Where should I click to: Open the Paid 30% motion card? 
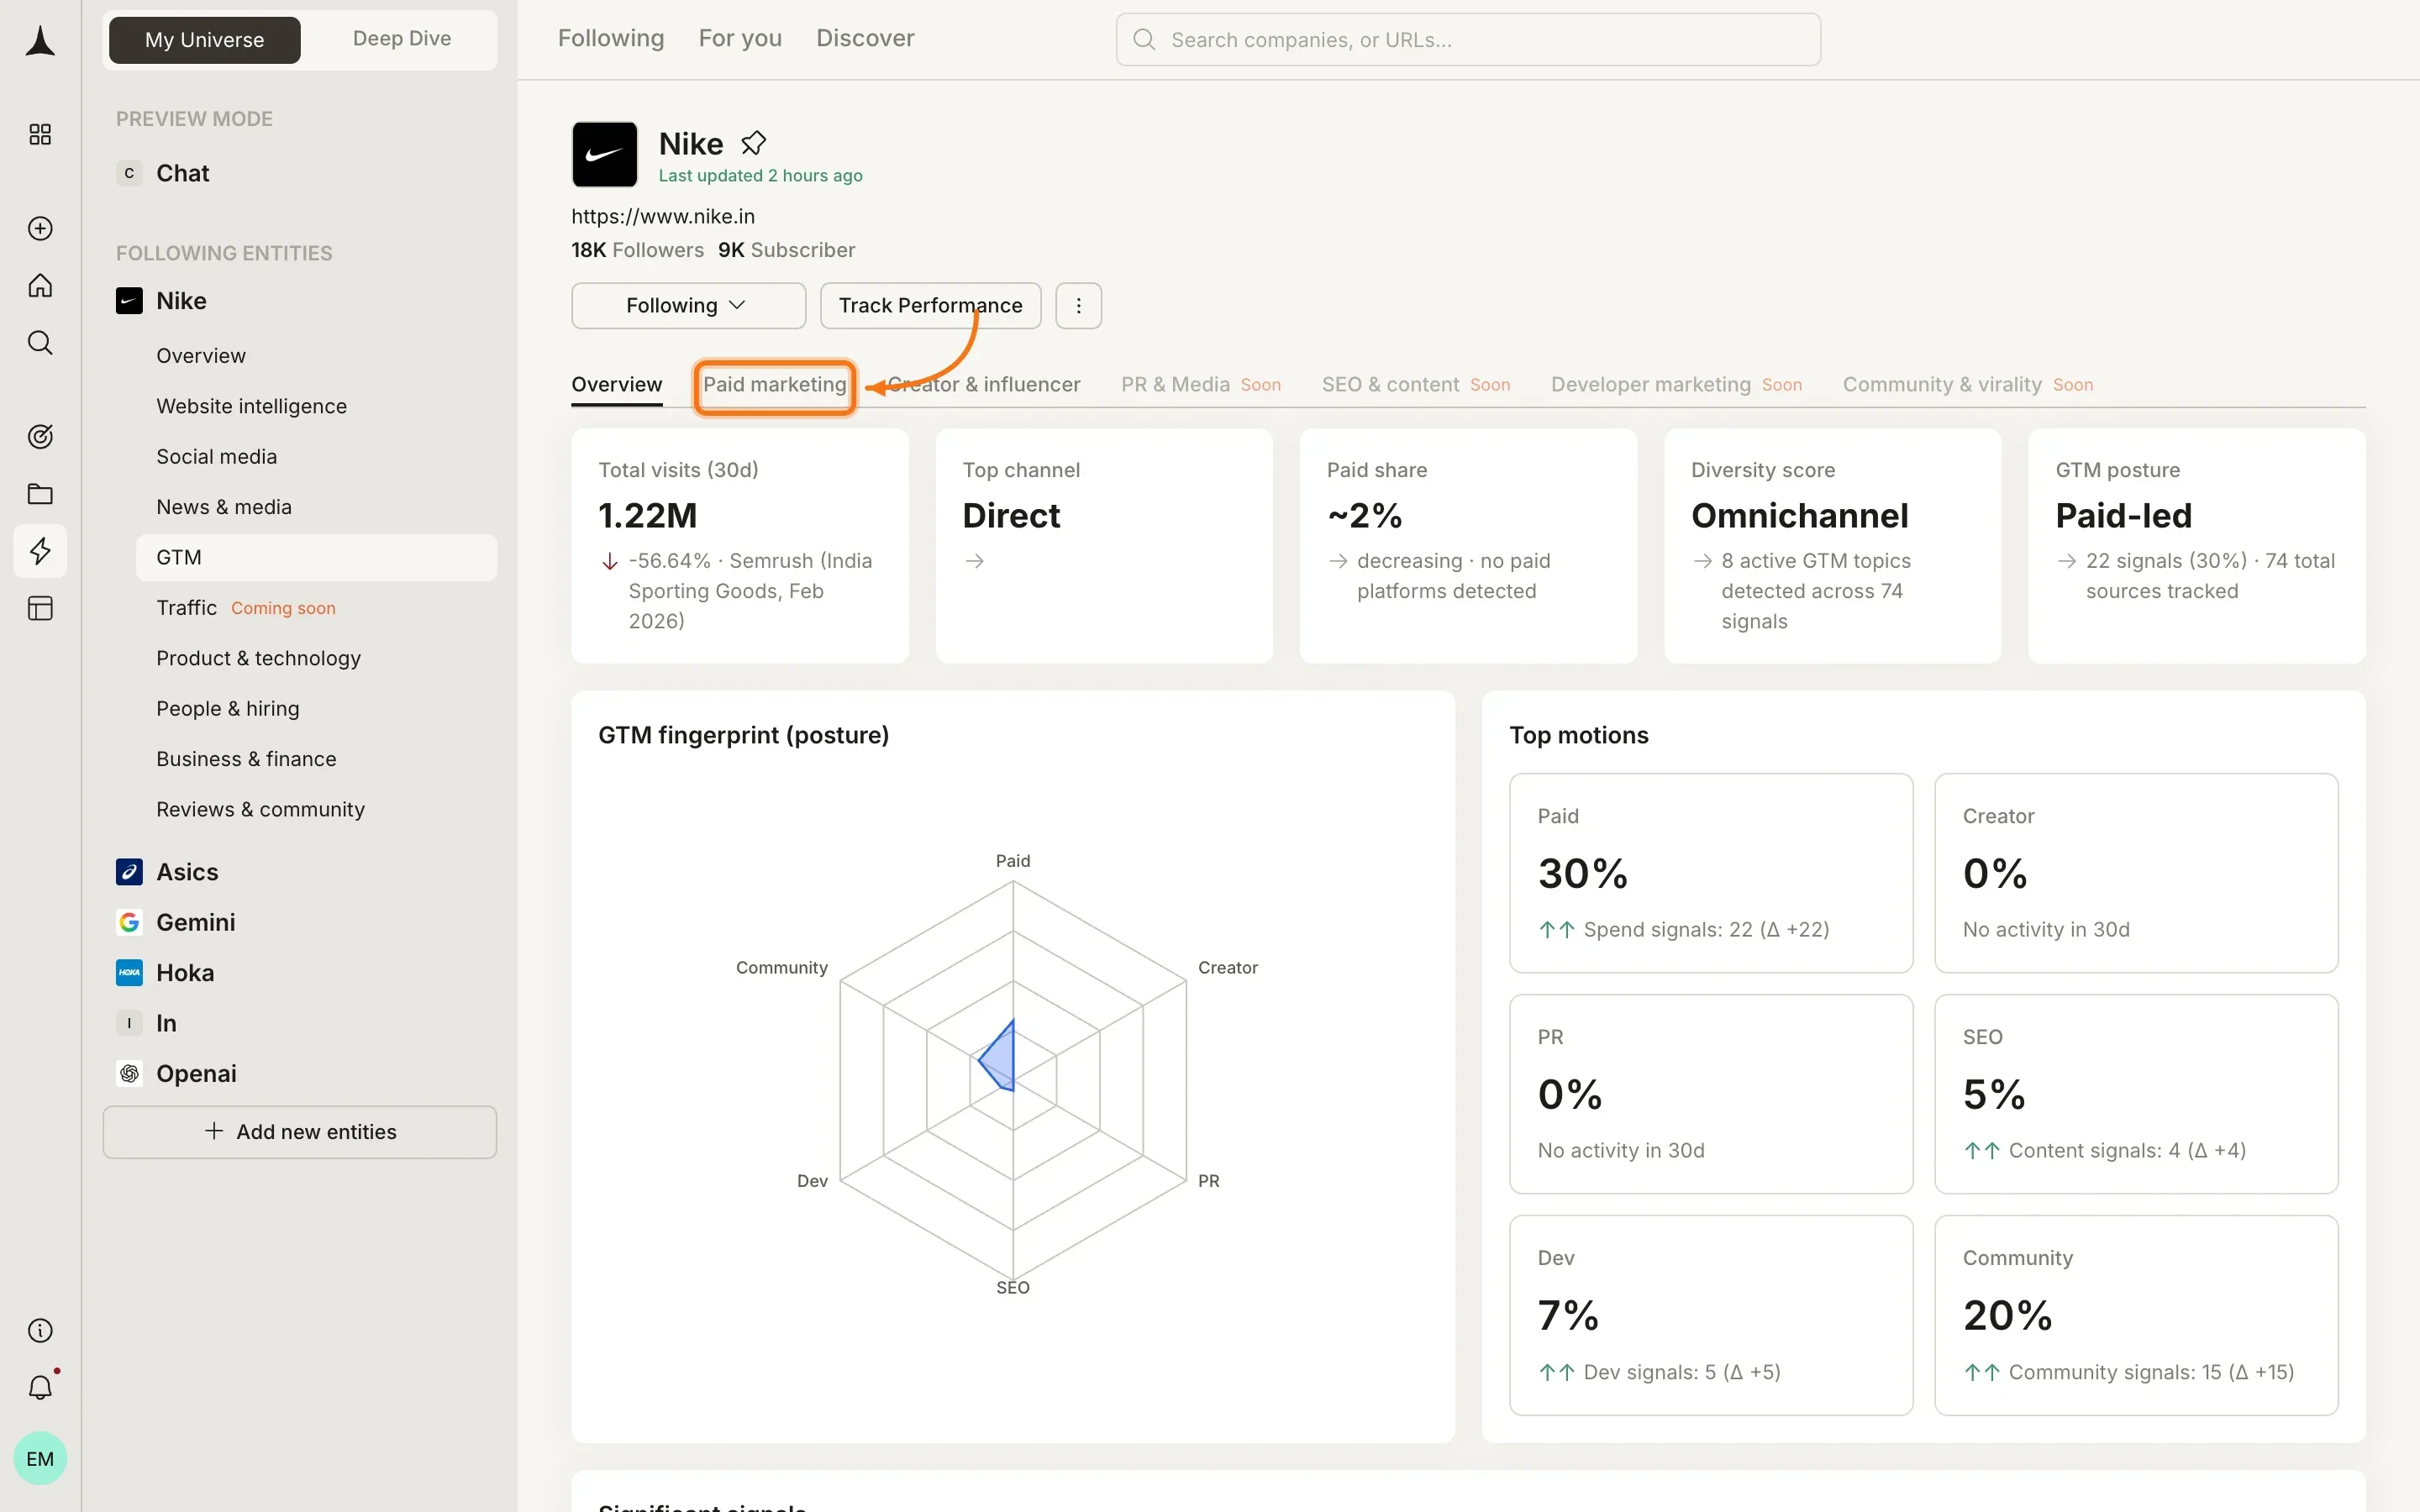click(x=1711, y=873)
